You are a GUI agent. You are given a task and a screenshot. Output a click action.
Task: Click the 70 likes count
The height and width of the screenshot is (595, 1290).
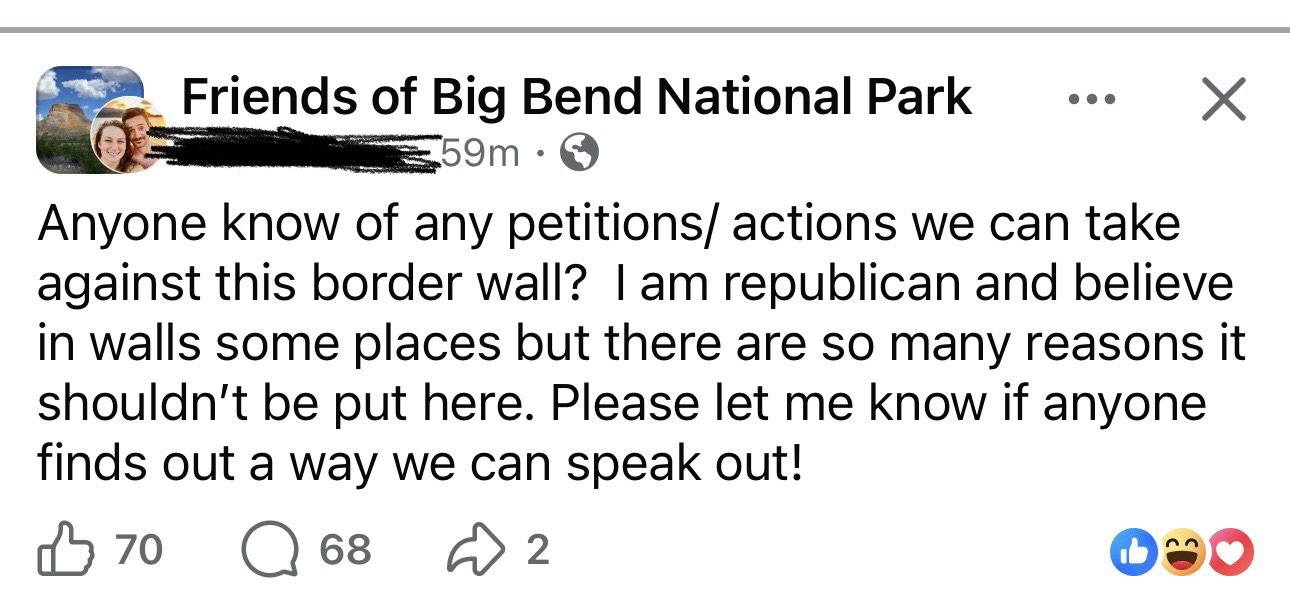pyautogui.click(x=138, y=550)
